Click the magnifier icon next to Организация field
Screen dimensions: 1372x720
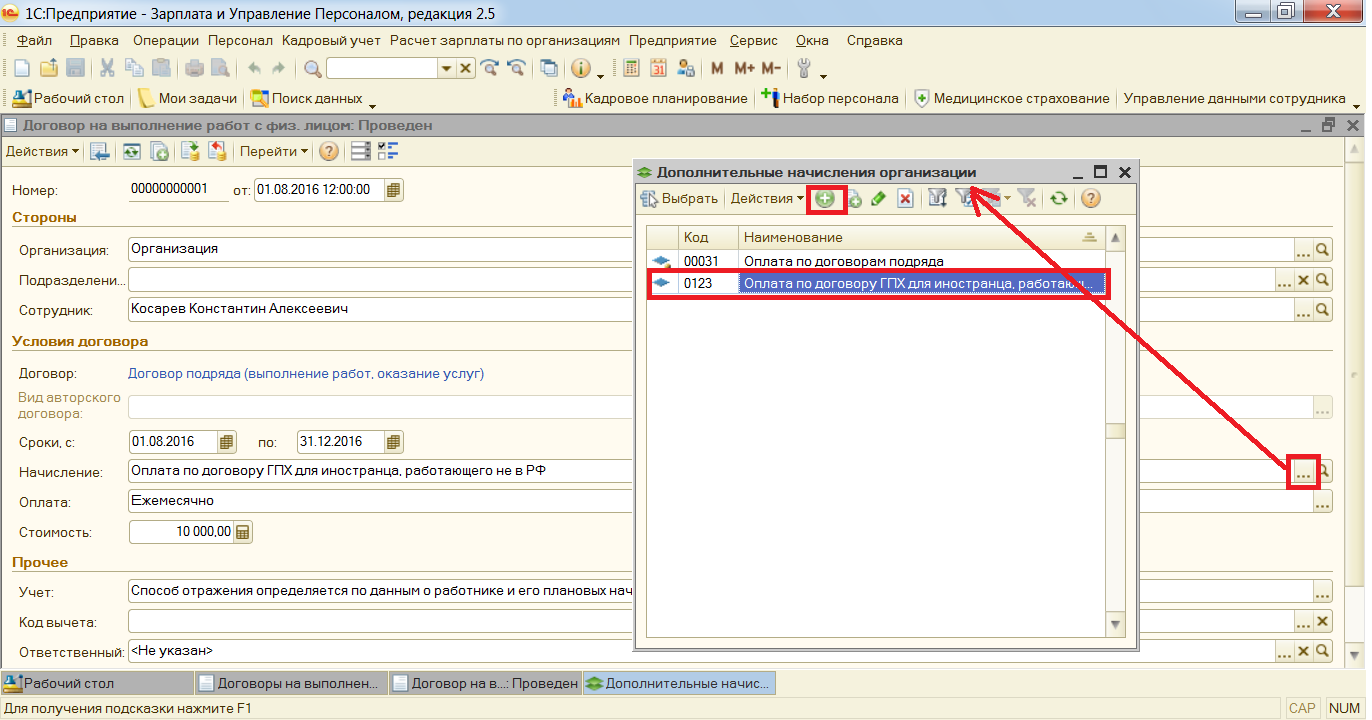pos(1322,250)
